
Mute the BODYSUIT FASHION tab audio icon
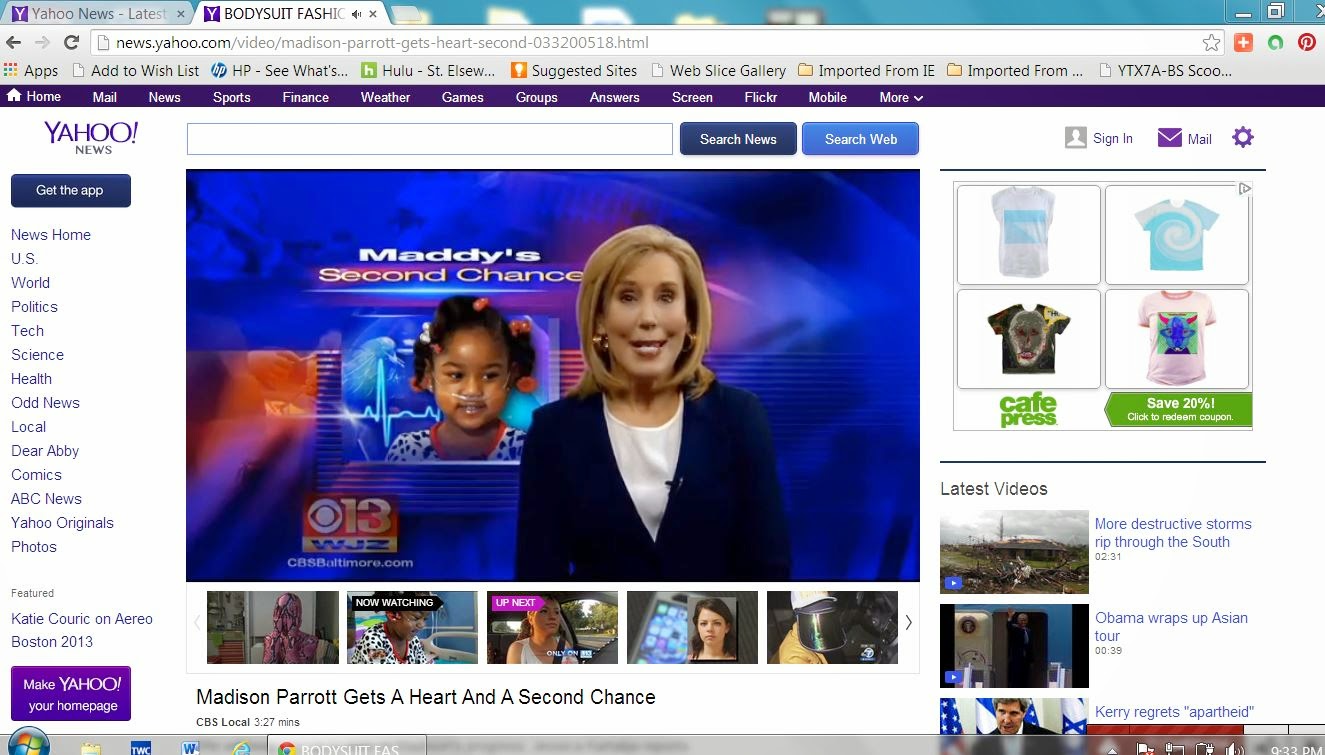click(357, 14)
